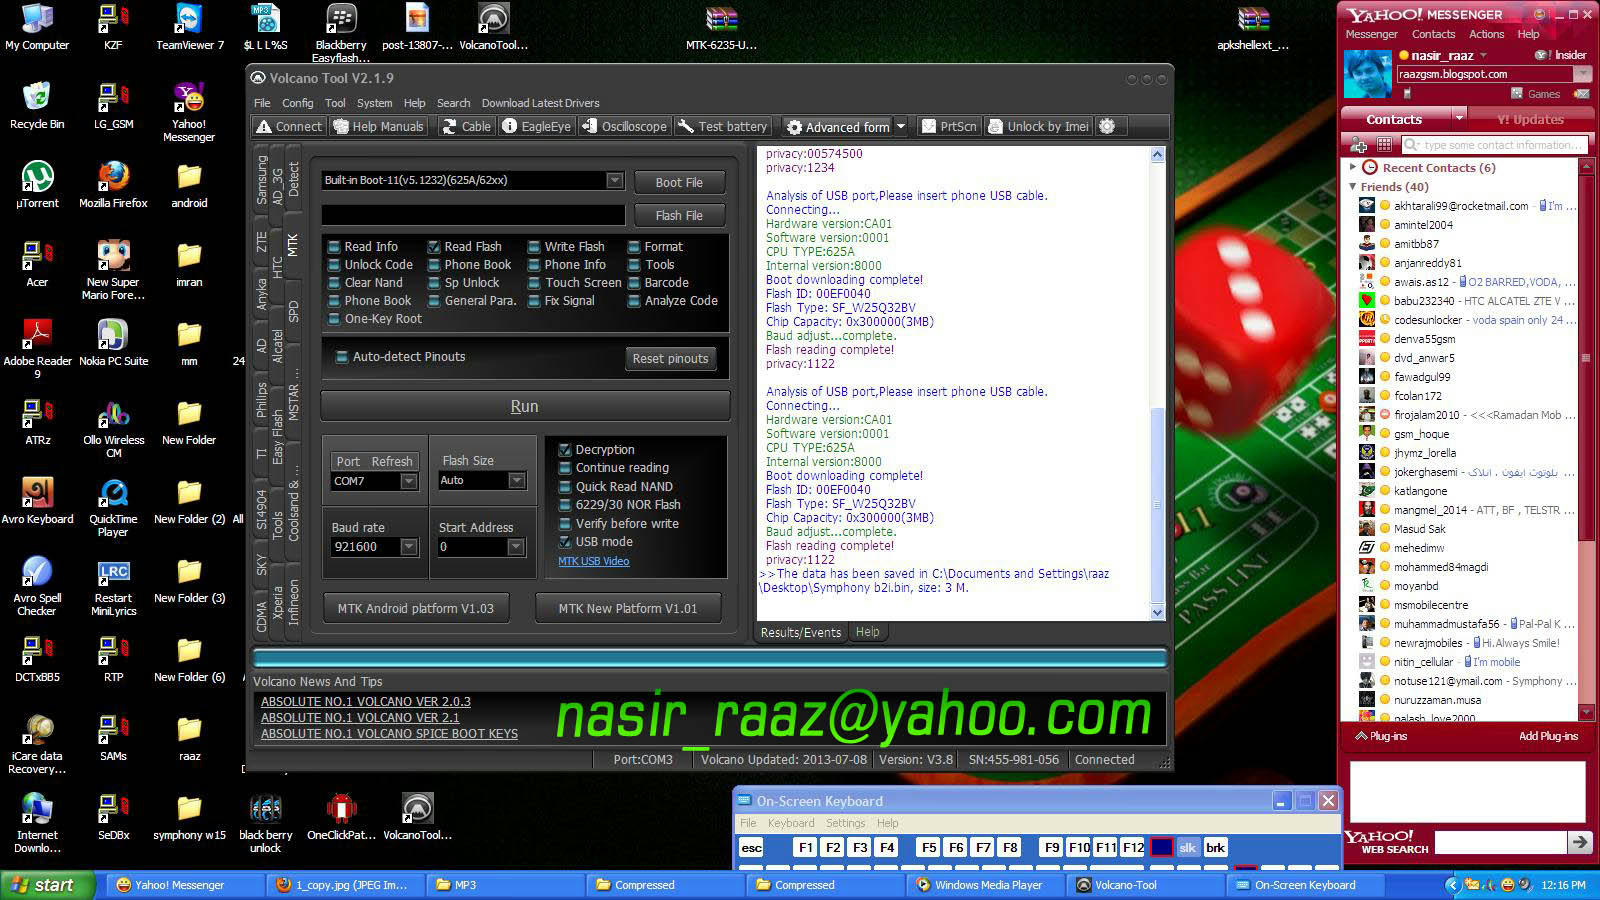
Task: Toggle the USB mode checkbox
Action: (x=565, y=541)
